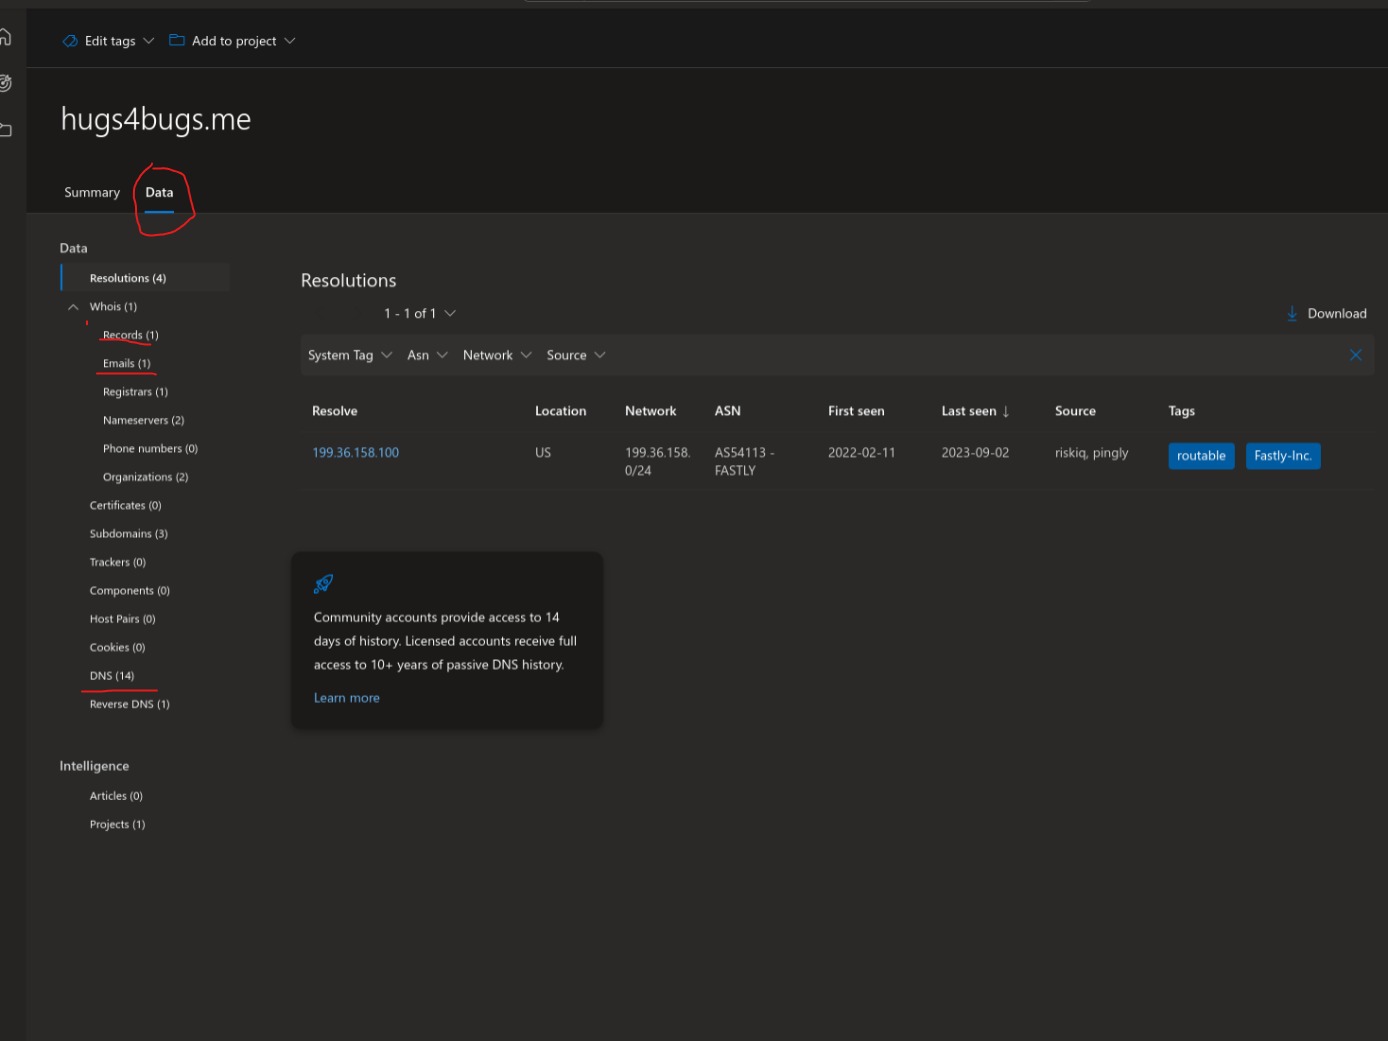
Task: Switch to the Data tab
Action: 159,192
